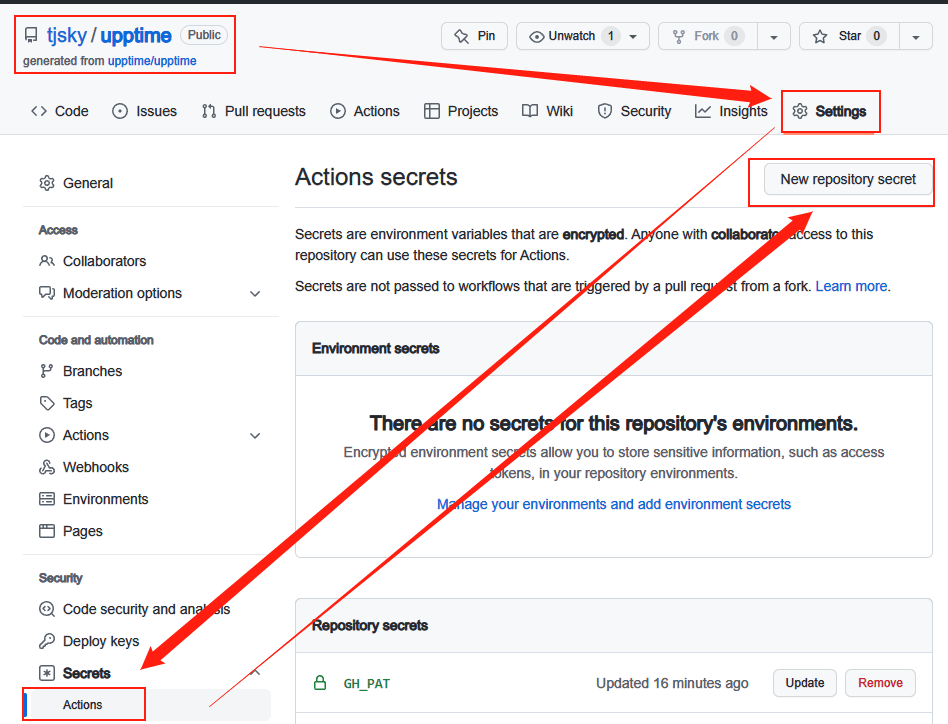
Task: Open the Secrets sidebar item
Action: coord(86,673)
